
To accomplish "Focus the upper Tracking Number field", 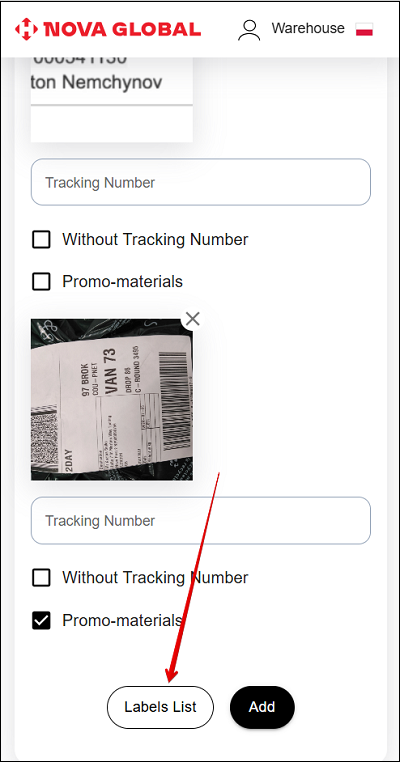I will pos(201,182).
